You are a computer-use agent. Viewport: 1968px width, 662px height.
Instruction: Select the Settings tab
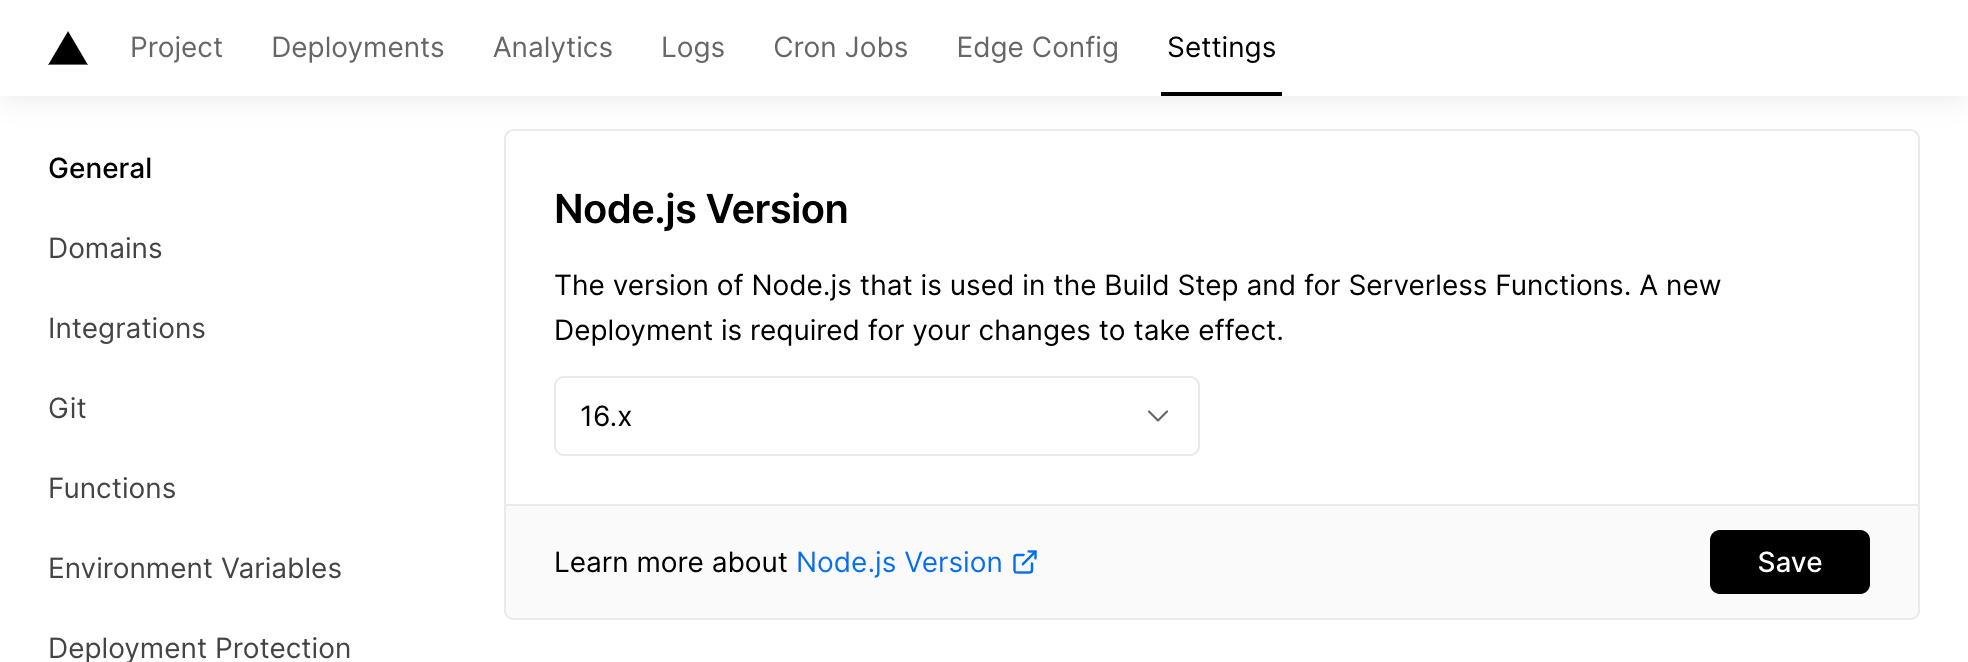coord(1221,47)
